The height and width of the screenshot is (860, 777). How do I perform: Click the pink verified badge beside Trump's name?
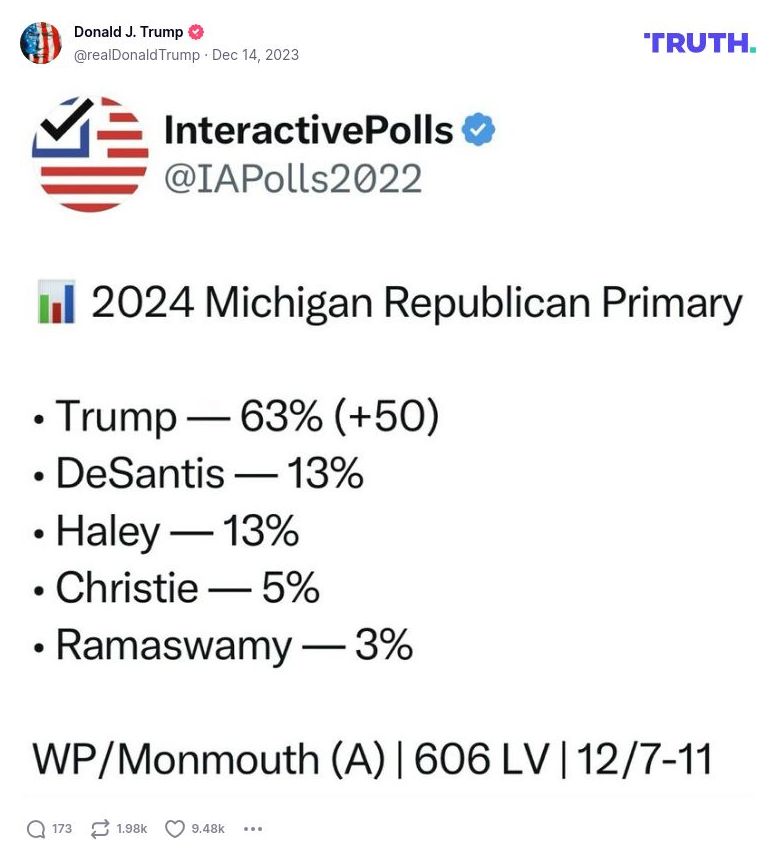coord(196,31)
